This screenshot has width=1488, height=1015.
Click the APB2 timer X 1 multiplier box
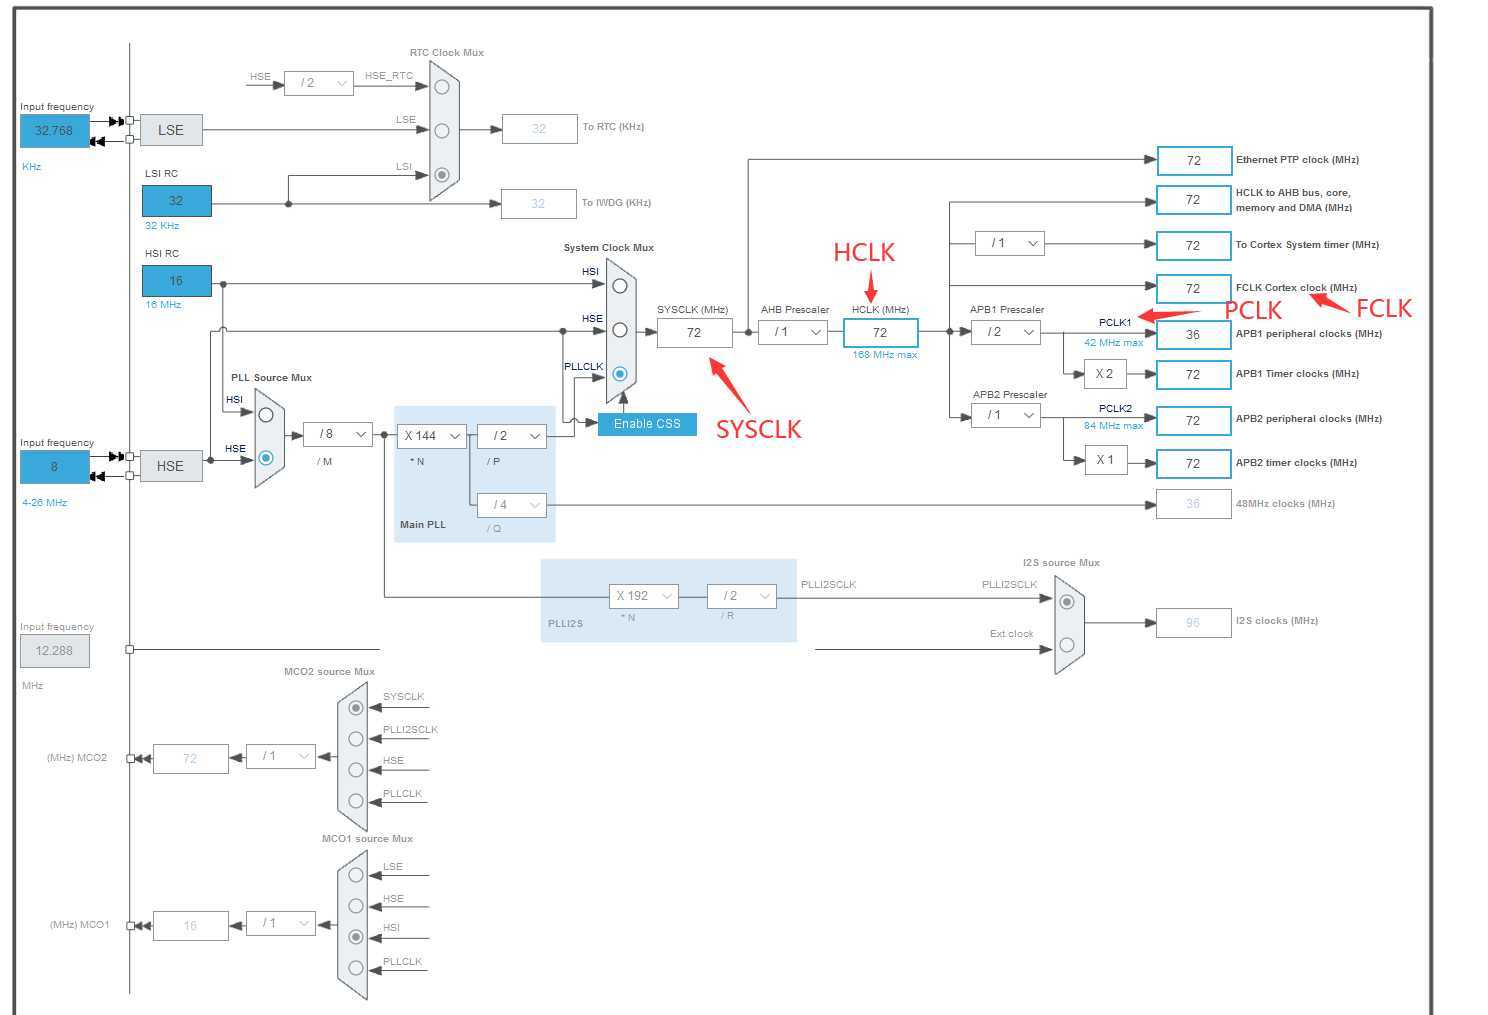pyautogui.click(x=1105, y=460)
